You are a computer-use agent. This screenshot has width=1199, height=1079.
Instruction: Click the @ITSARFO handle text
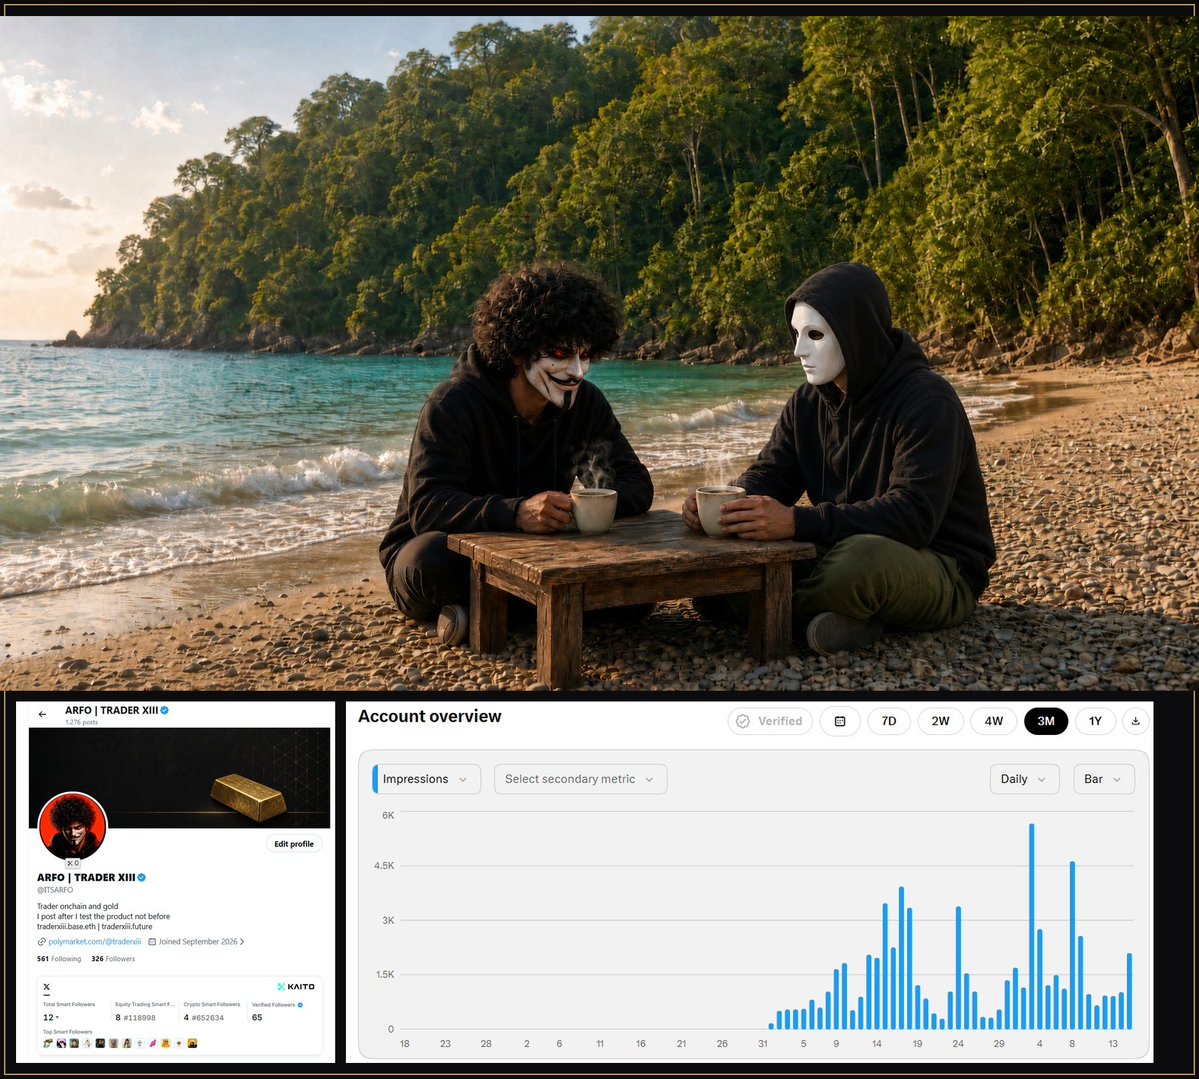(x=55, y=890)
